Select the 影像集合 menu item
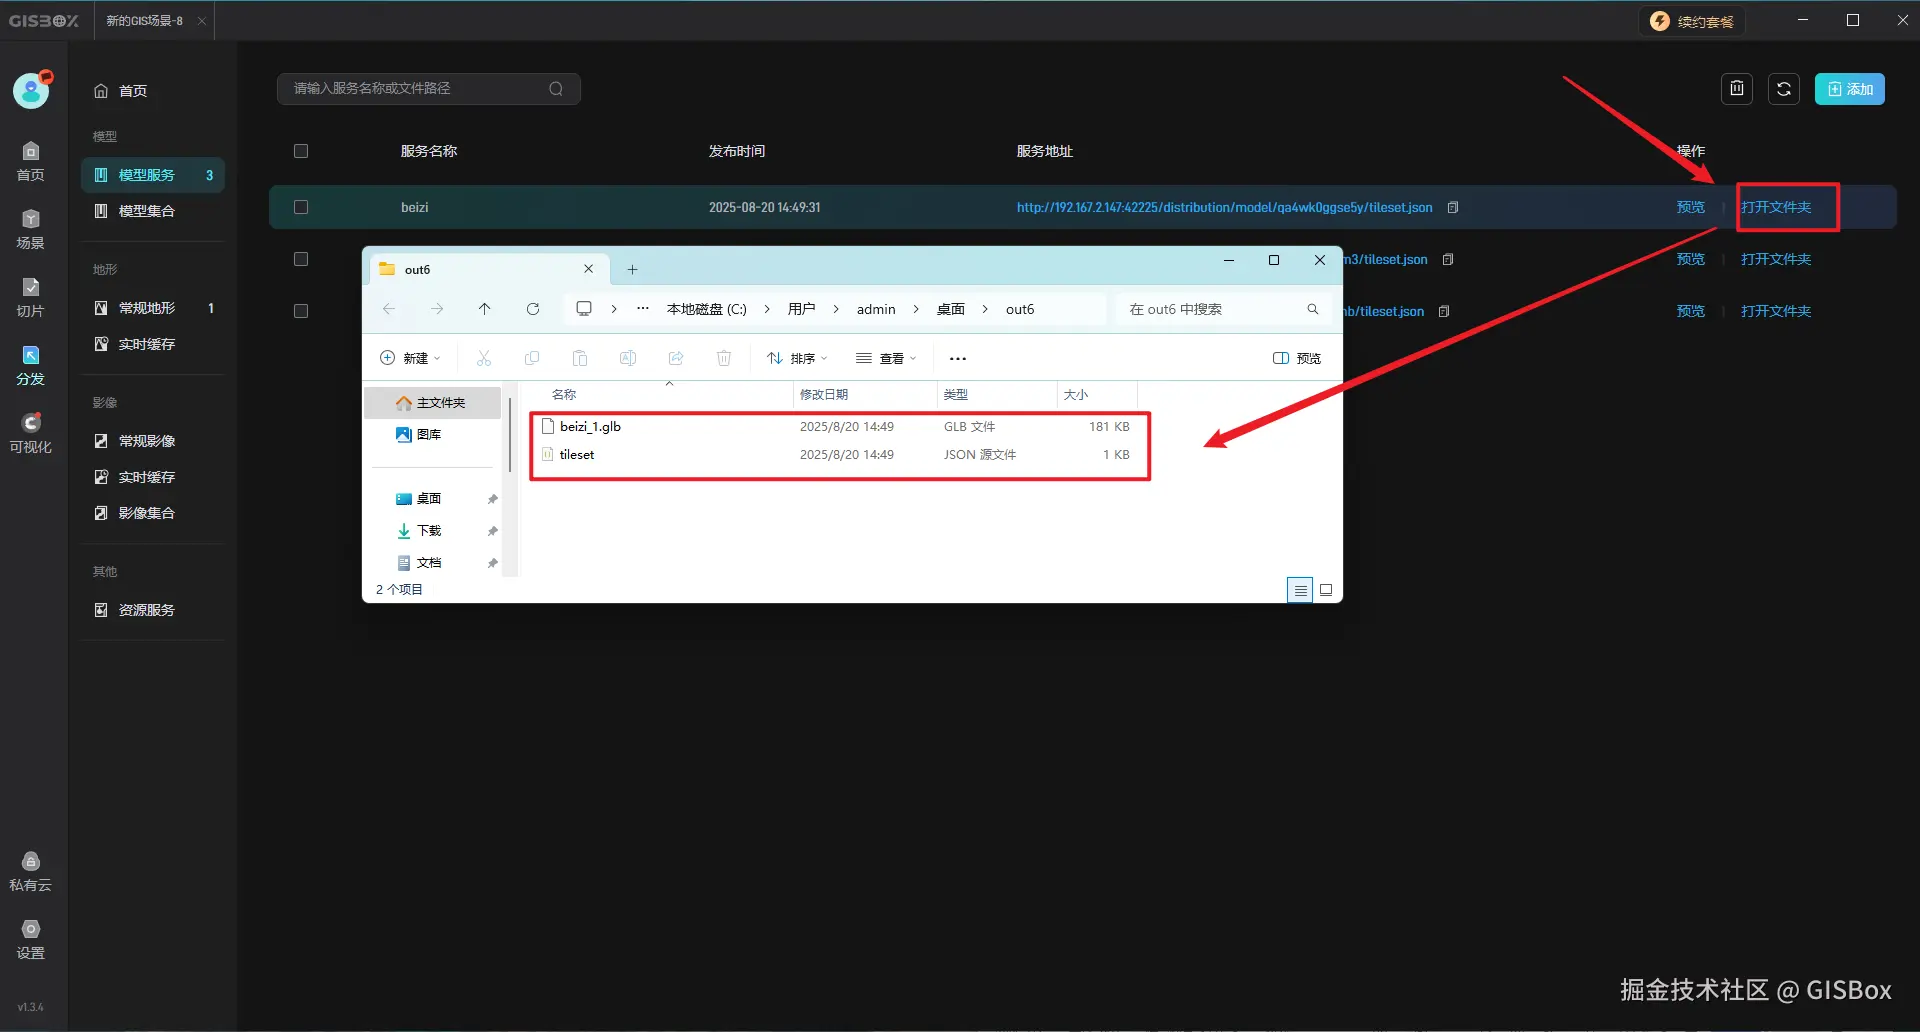The height and width of the screenshot is (1032, 1920). (153, 513)
